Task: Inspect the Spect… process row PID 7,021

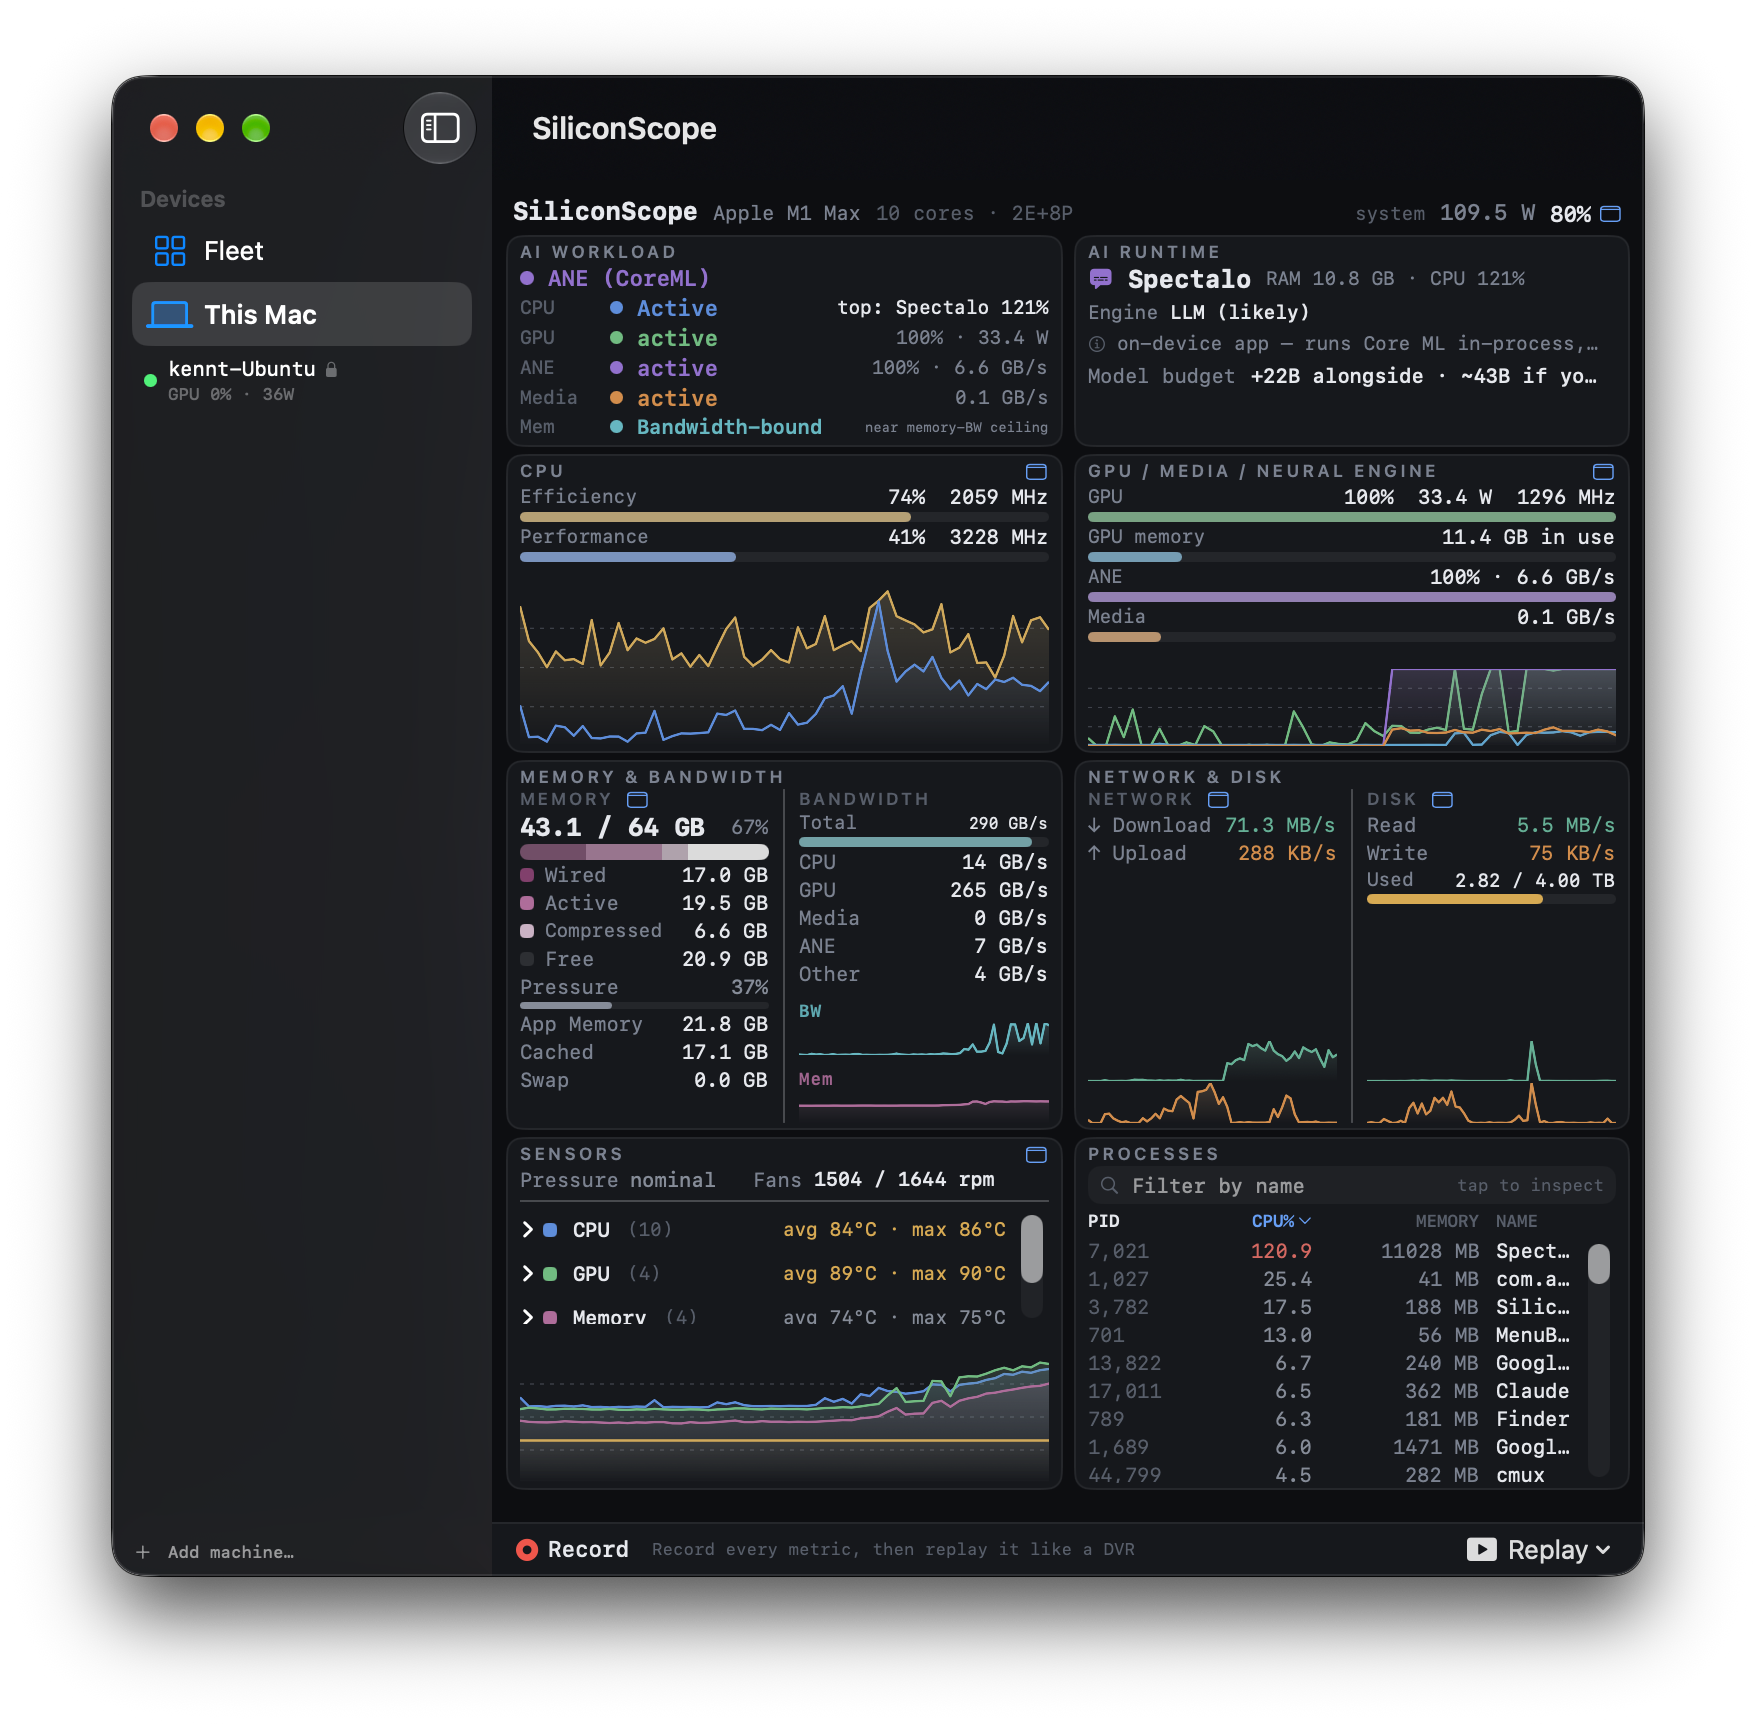Action: click(x=1330, y=1251)
